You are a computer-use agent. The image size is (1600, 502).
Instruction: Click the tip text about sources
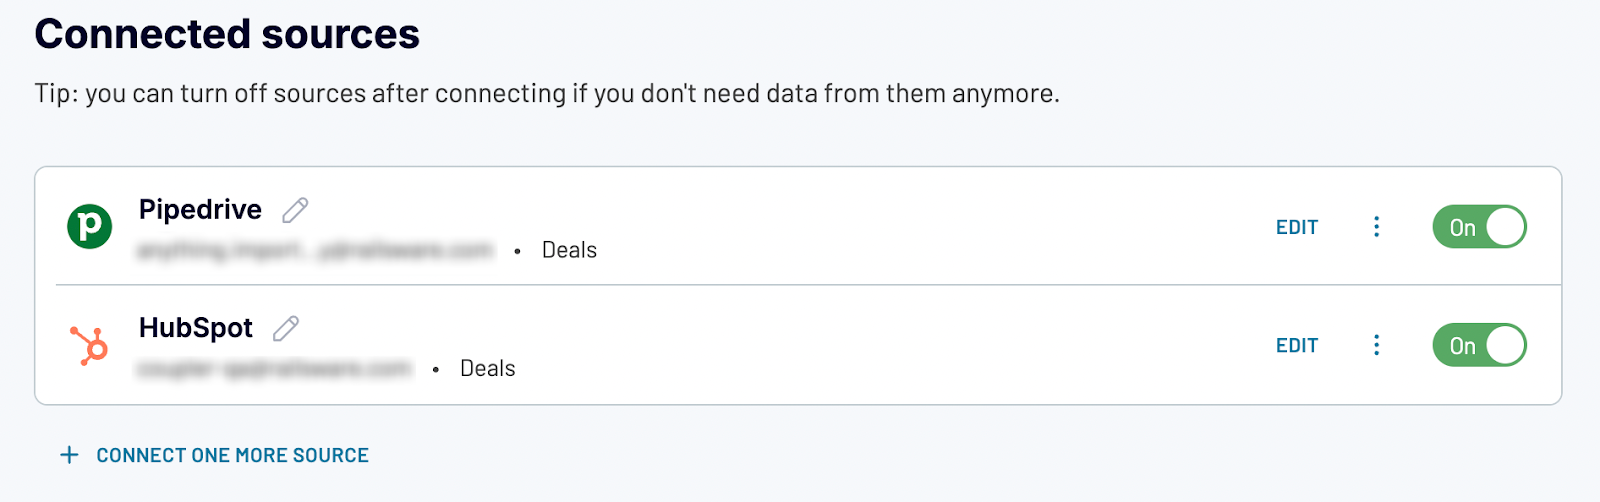[x=547, y=93]
